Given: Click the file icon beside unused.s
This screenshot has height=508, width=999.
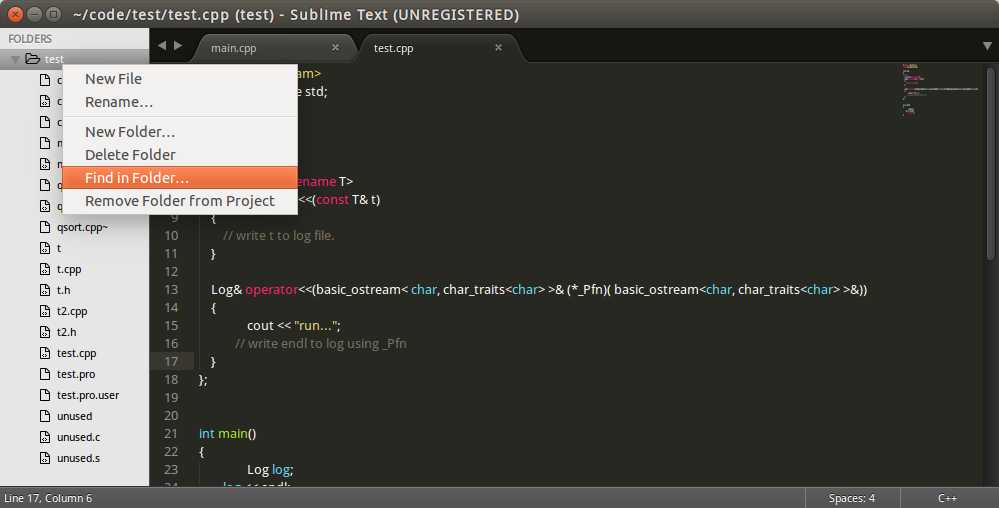Looking at the screenshot, I should point(45,458).
